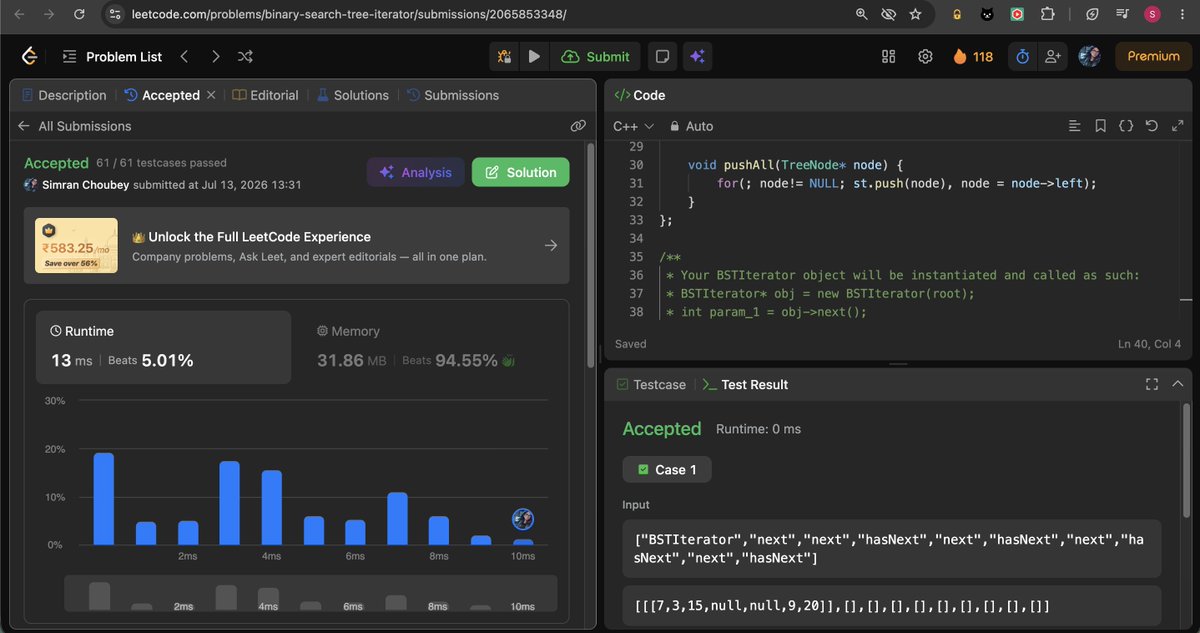Open the layout grid icon

click(888, 57)
